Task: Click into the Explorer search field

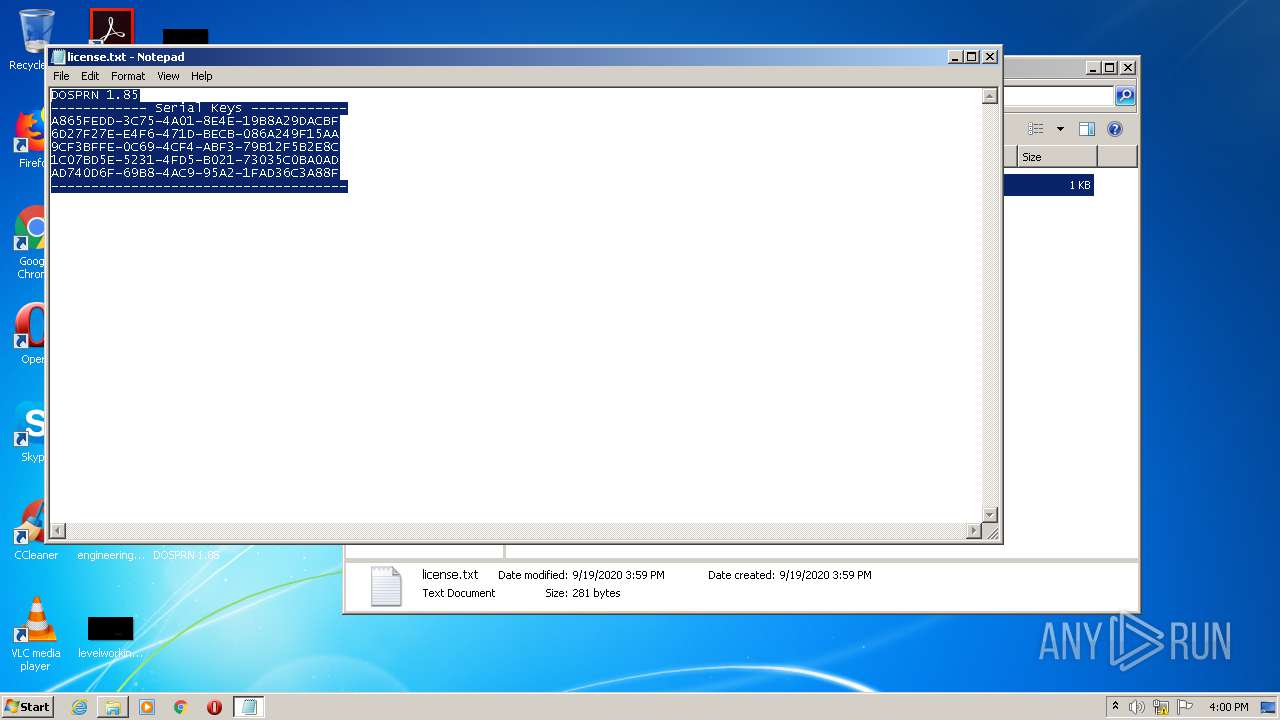Action: point(1058,96)
